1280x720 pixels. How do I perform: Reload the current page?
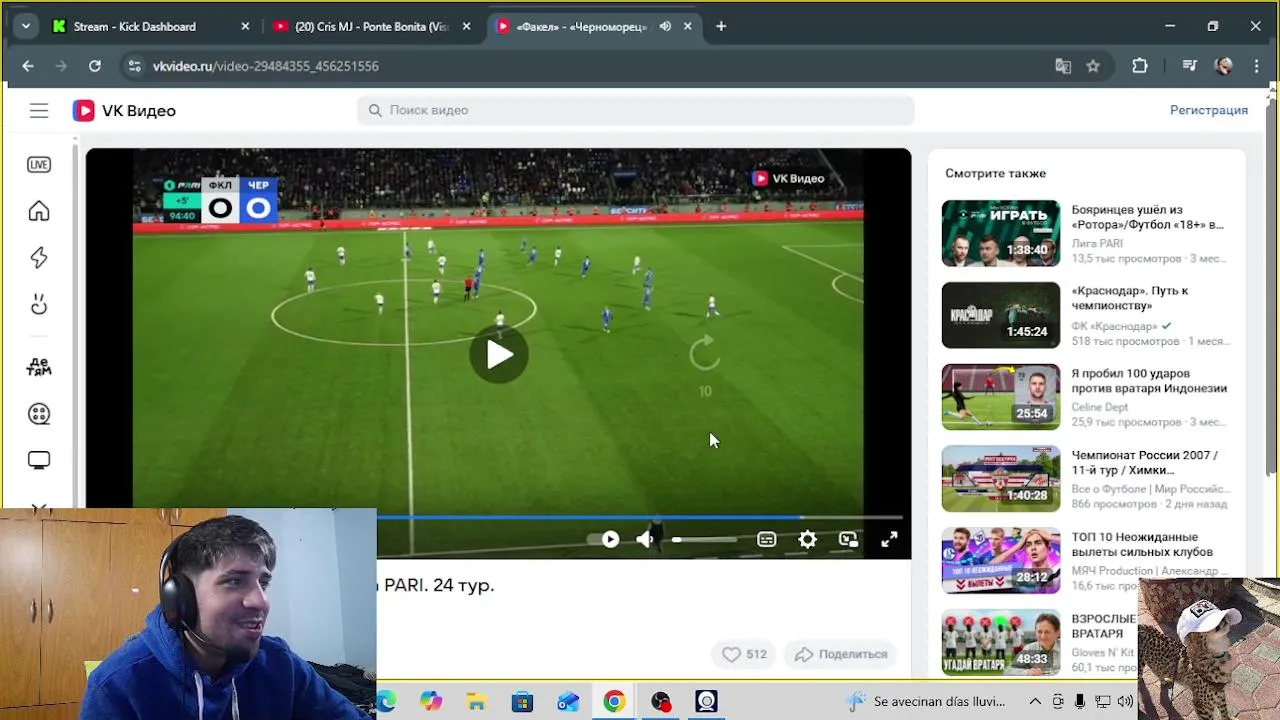point(94,66)
